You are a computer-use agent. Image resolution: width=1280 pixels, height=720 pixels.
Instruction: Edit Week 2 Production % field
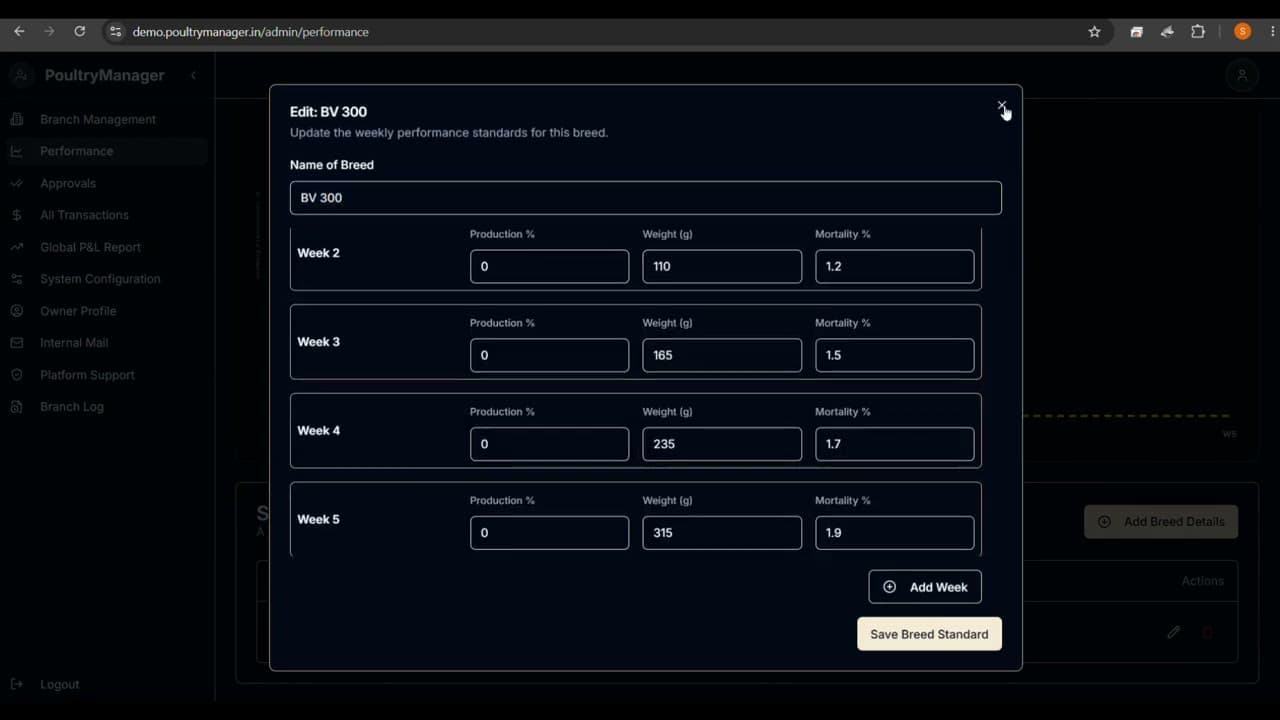coord(549,267)
